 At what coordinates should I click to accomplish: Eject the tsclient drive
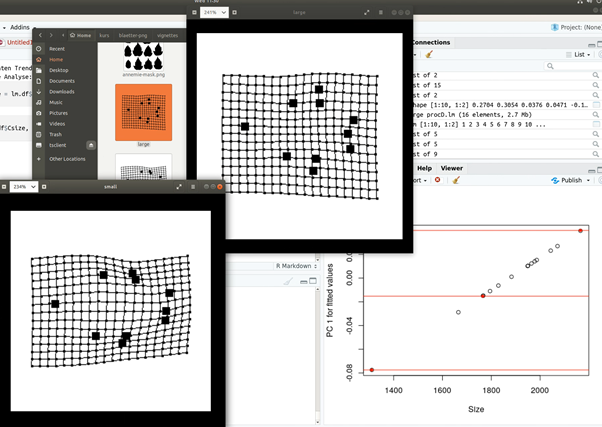90,144
